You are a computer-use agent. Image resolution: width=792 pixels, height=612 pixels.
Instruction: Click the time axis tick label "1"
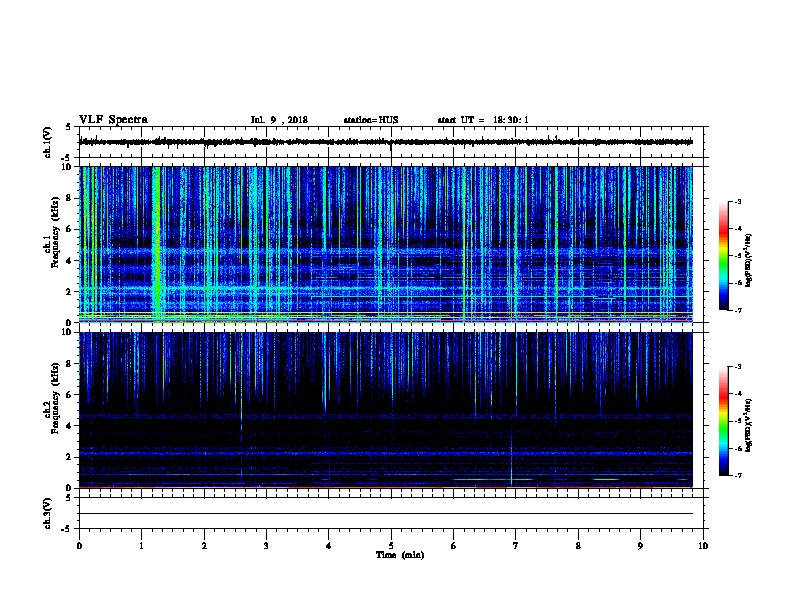(x=141, y=546)
